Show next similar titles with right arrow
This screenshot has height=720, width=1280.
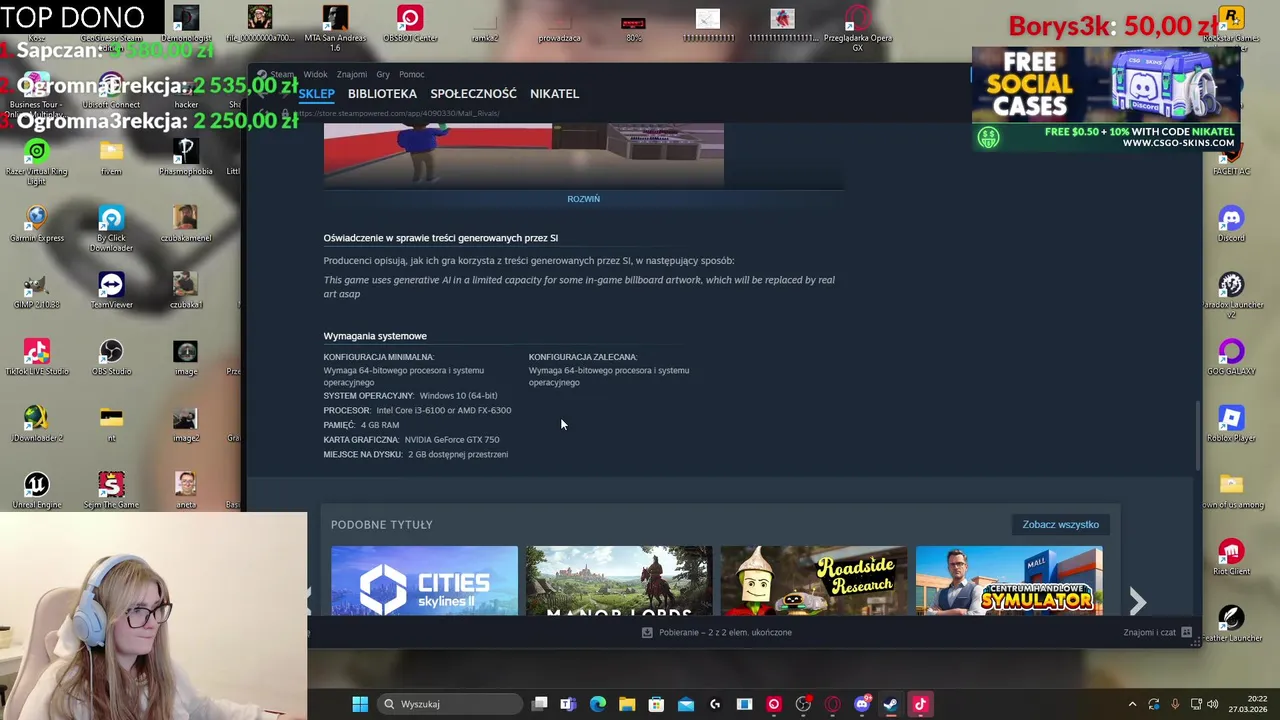click(x=1137, y=601)
